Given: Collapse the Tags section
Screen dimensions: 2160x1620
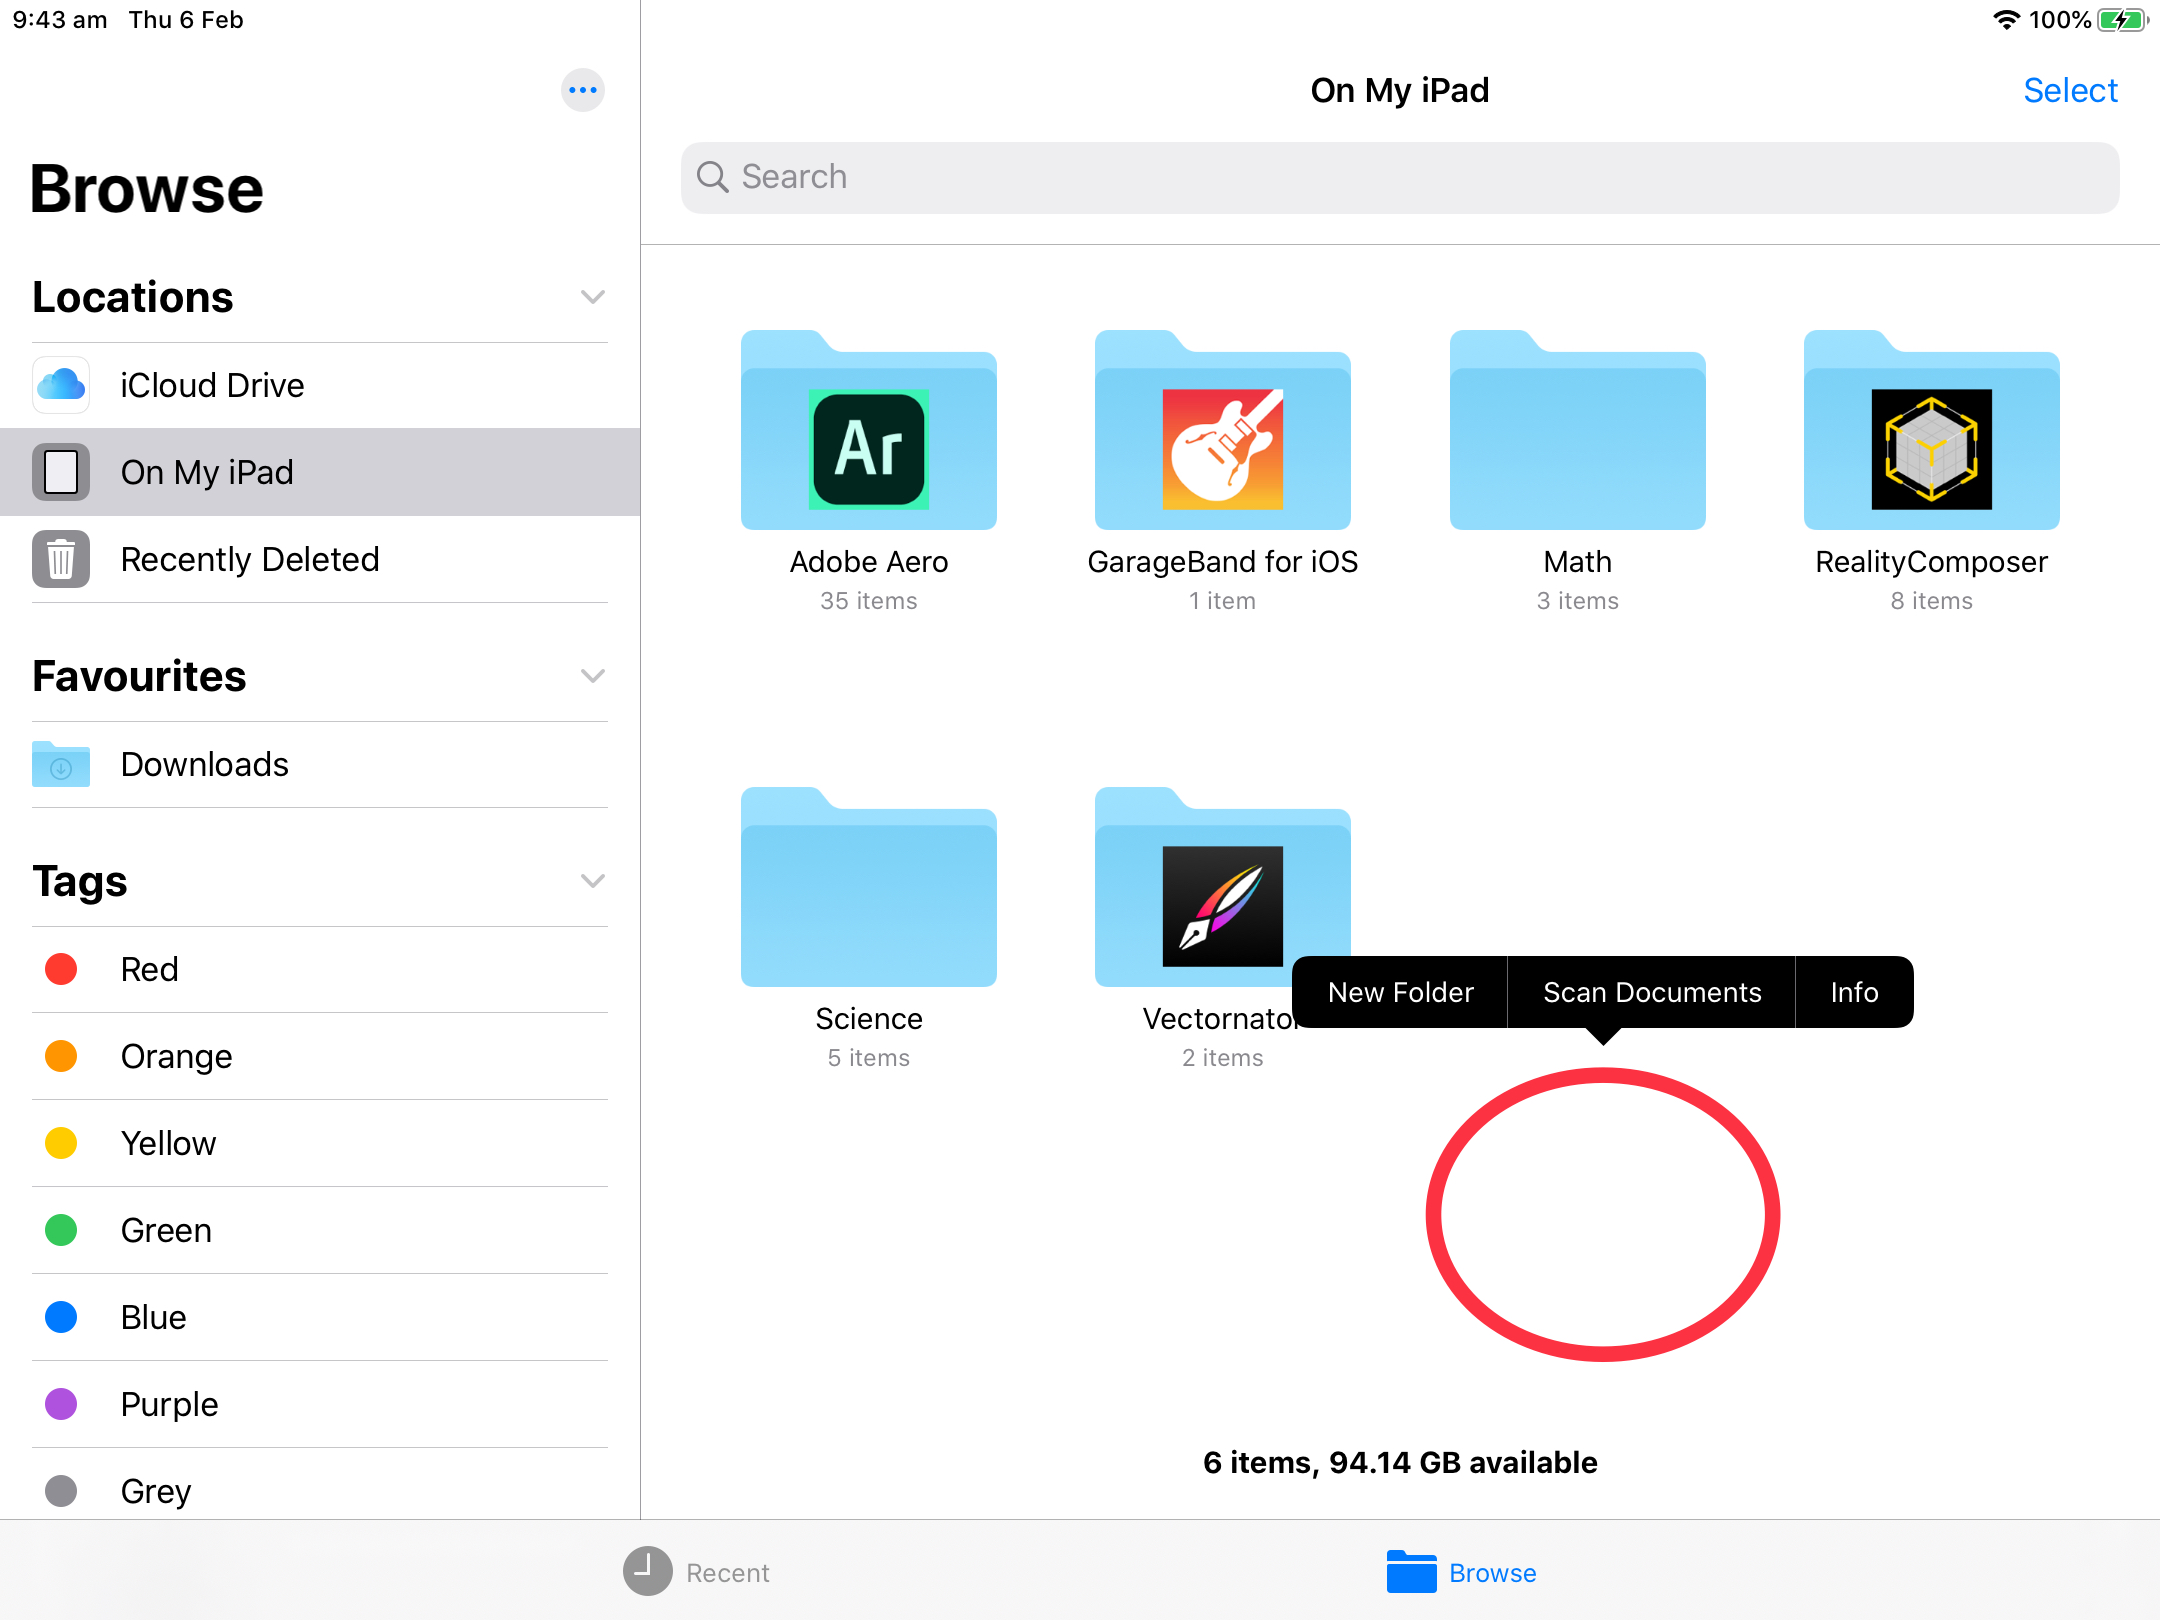Looking at the screenshot, I should click(593, 881).
